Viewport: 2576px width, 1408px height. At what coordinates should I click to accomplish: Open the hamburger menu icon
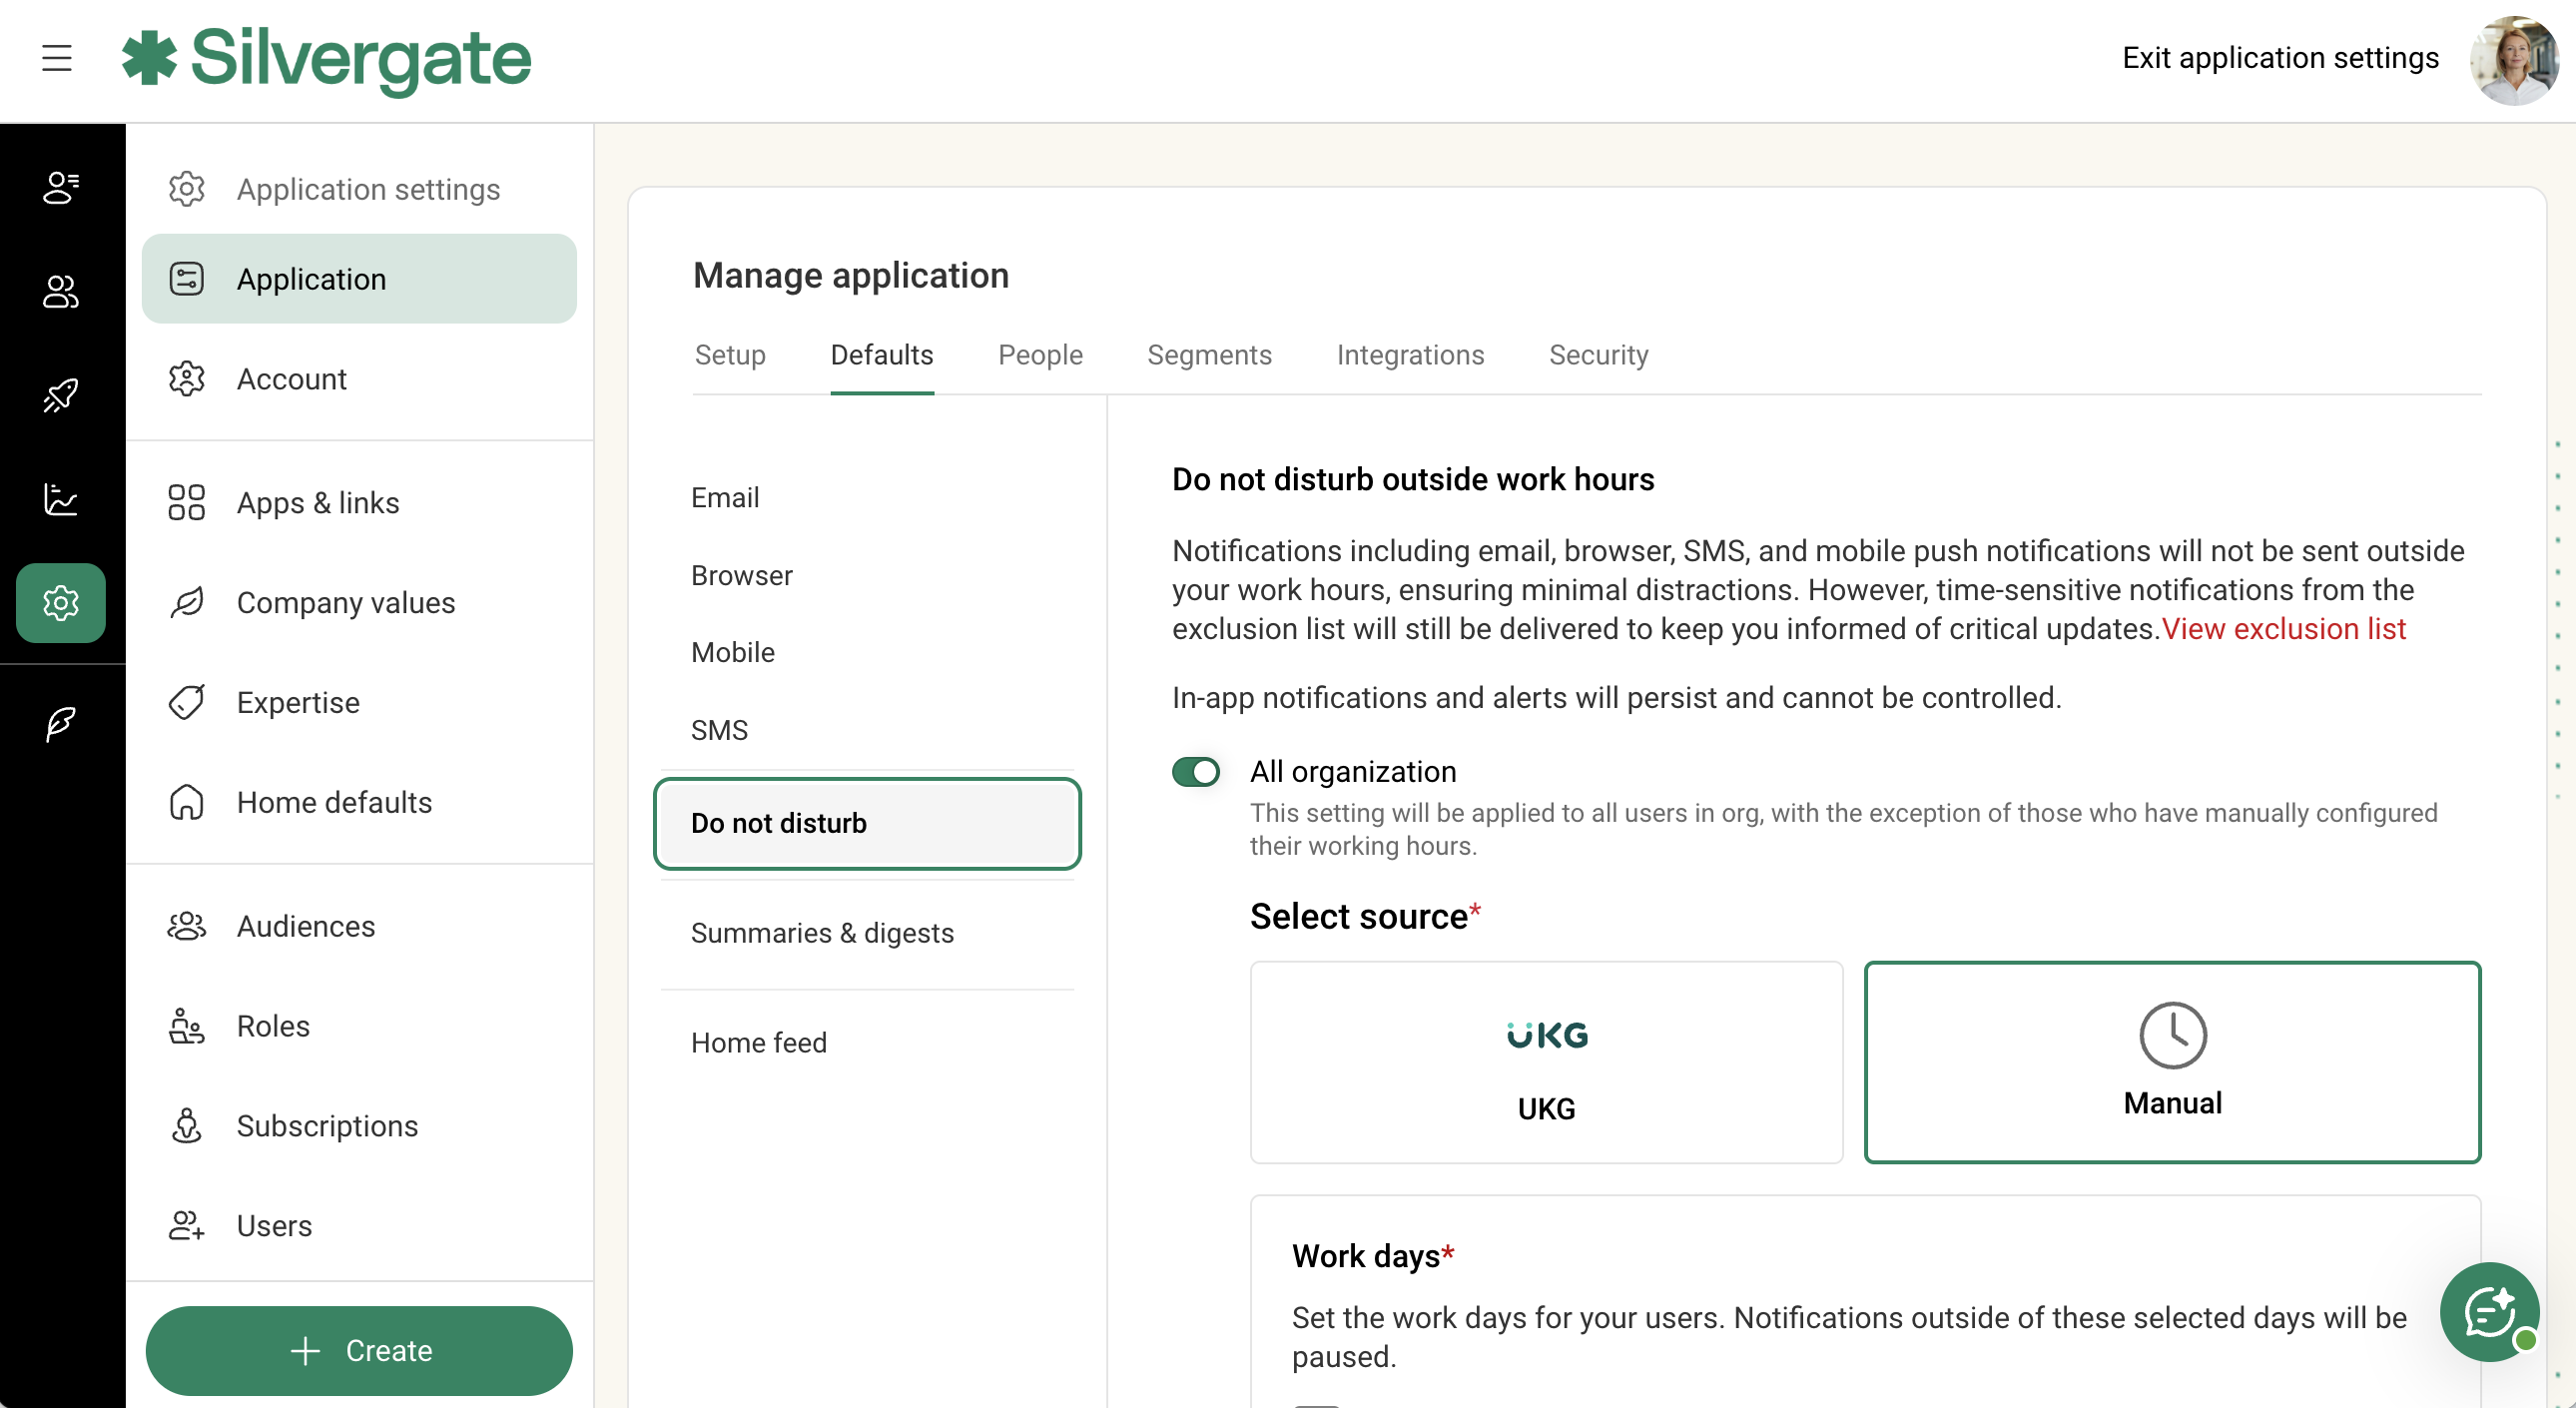pyautogui.click(x=57, y=58)
